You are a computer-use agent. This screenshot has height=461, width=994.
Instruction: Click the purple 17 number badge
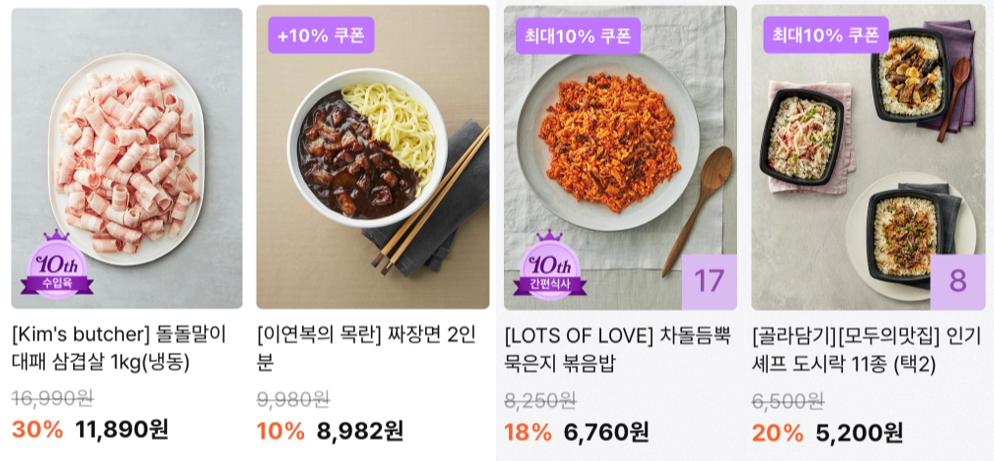(708, 281)
